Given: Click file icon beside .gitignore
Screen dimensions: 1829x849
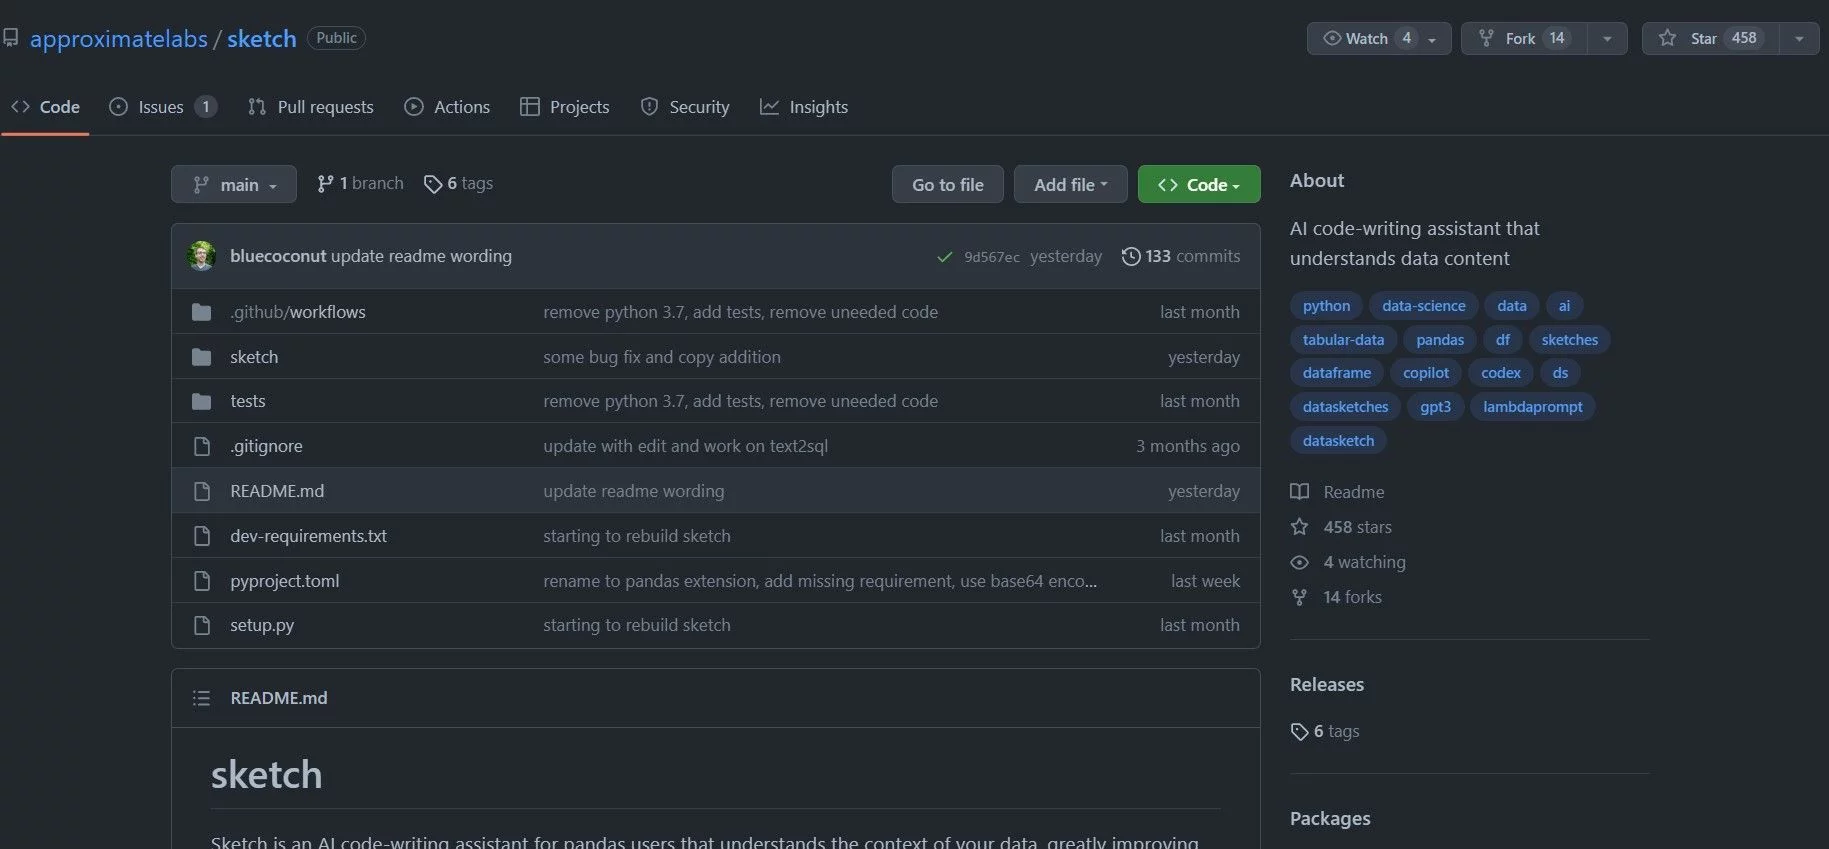Looking at the screenshot, I should (x=202, y=446).
